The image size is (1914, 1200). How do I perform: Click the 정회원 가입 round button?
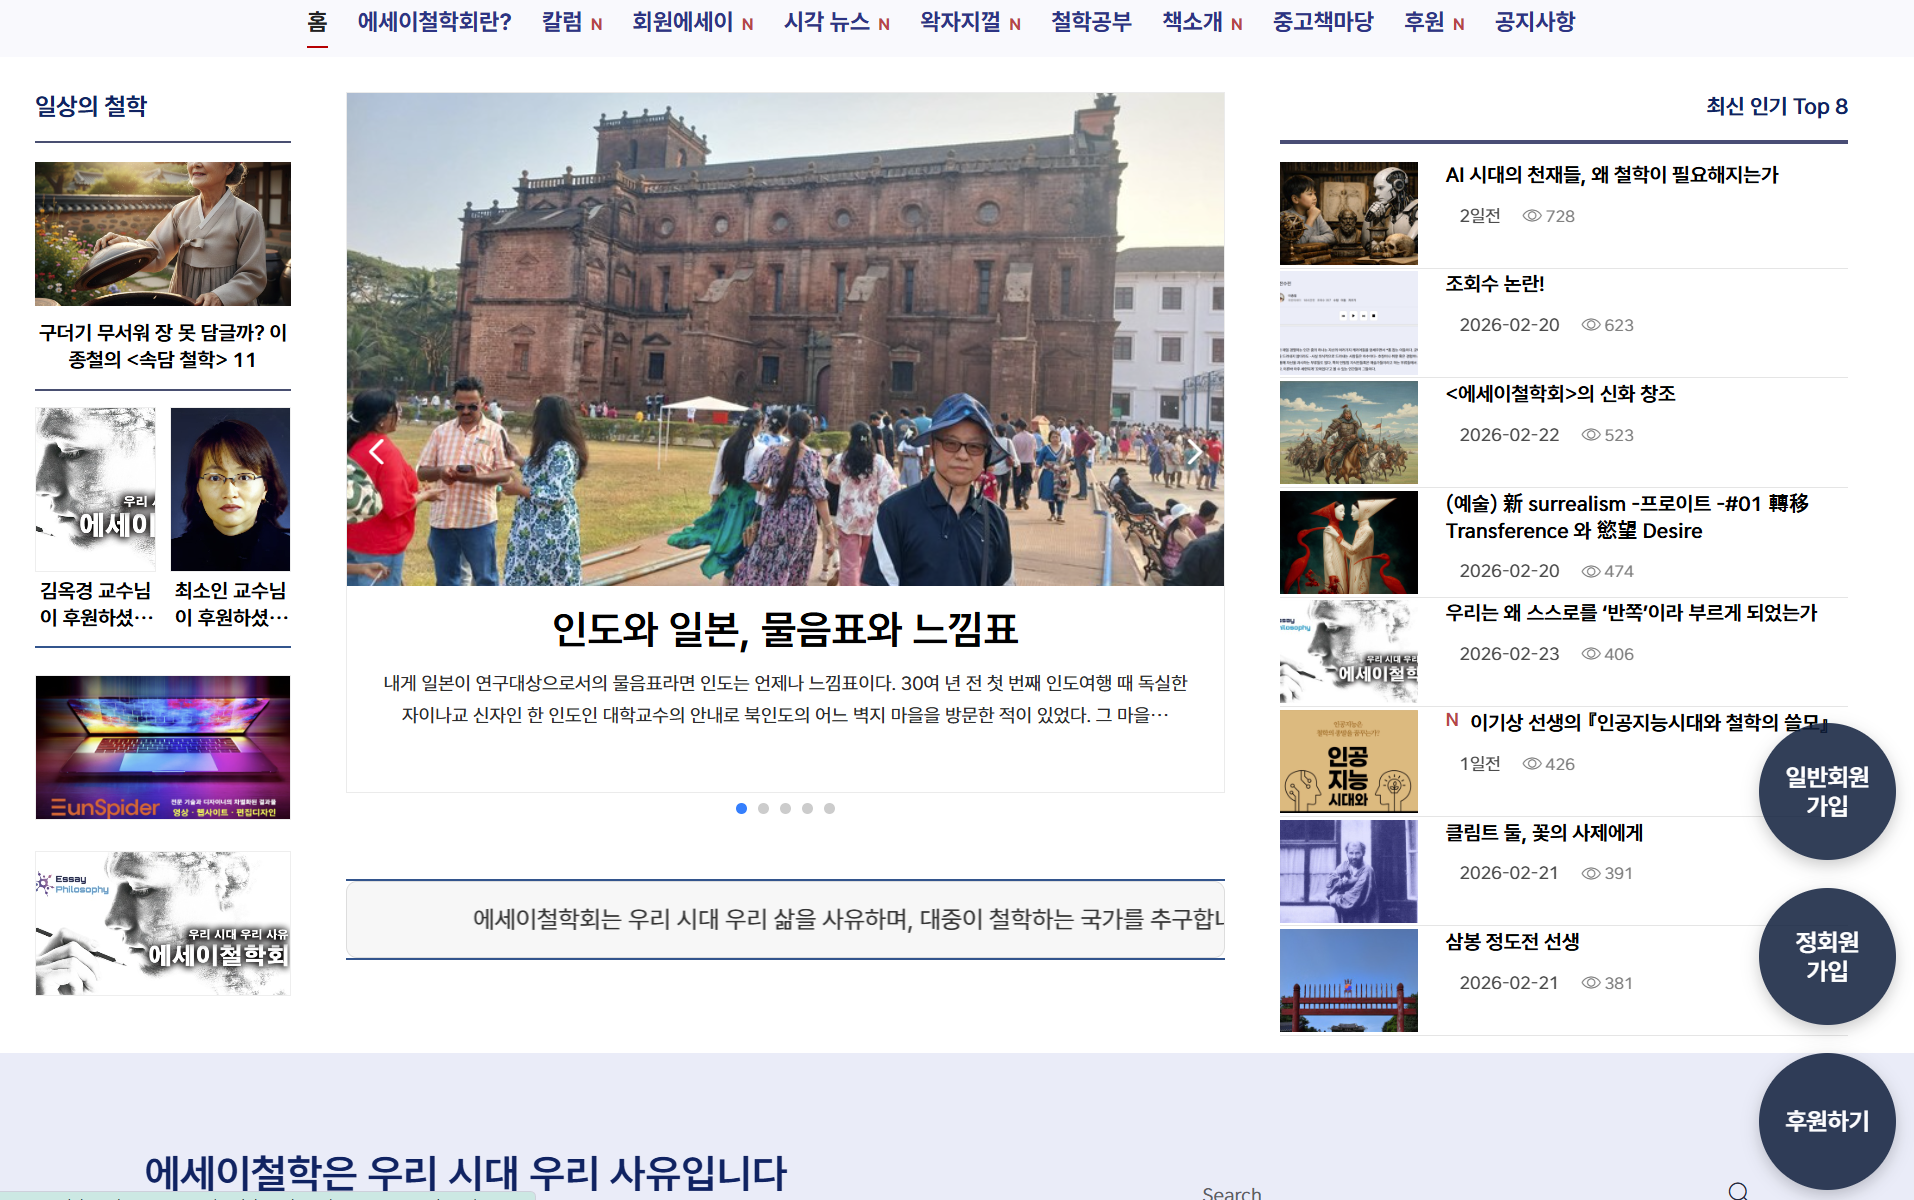tap(1827, 956)
